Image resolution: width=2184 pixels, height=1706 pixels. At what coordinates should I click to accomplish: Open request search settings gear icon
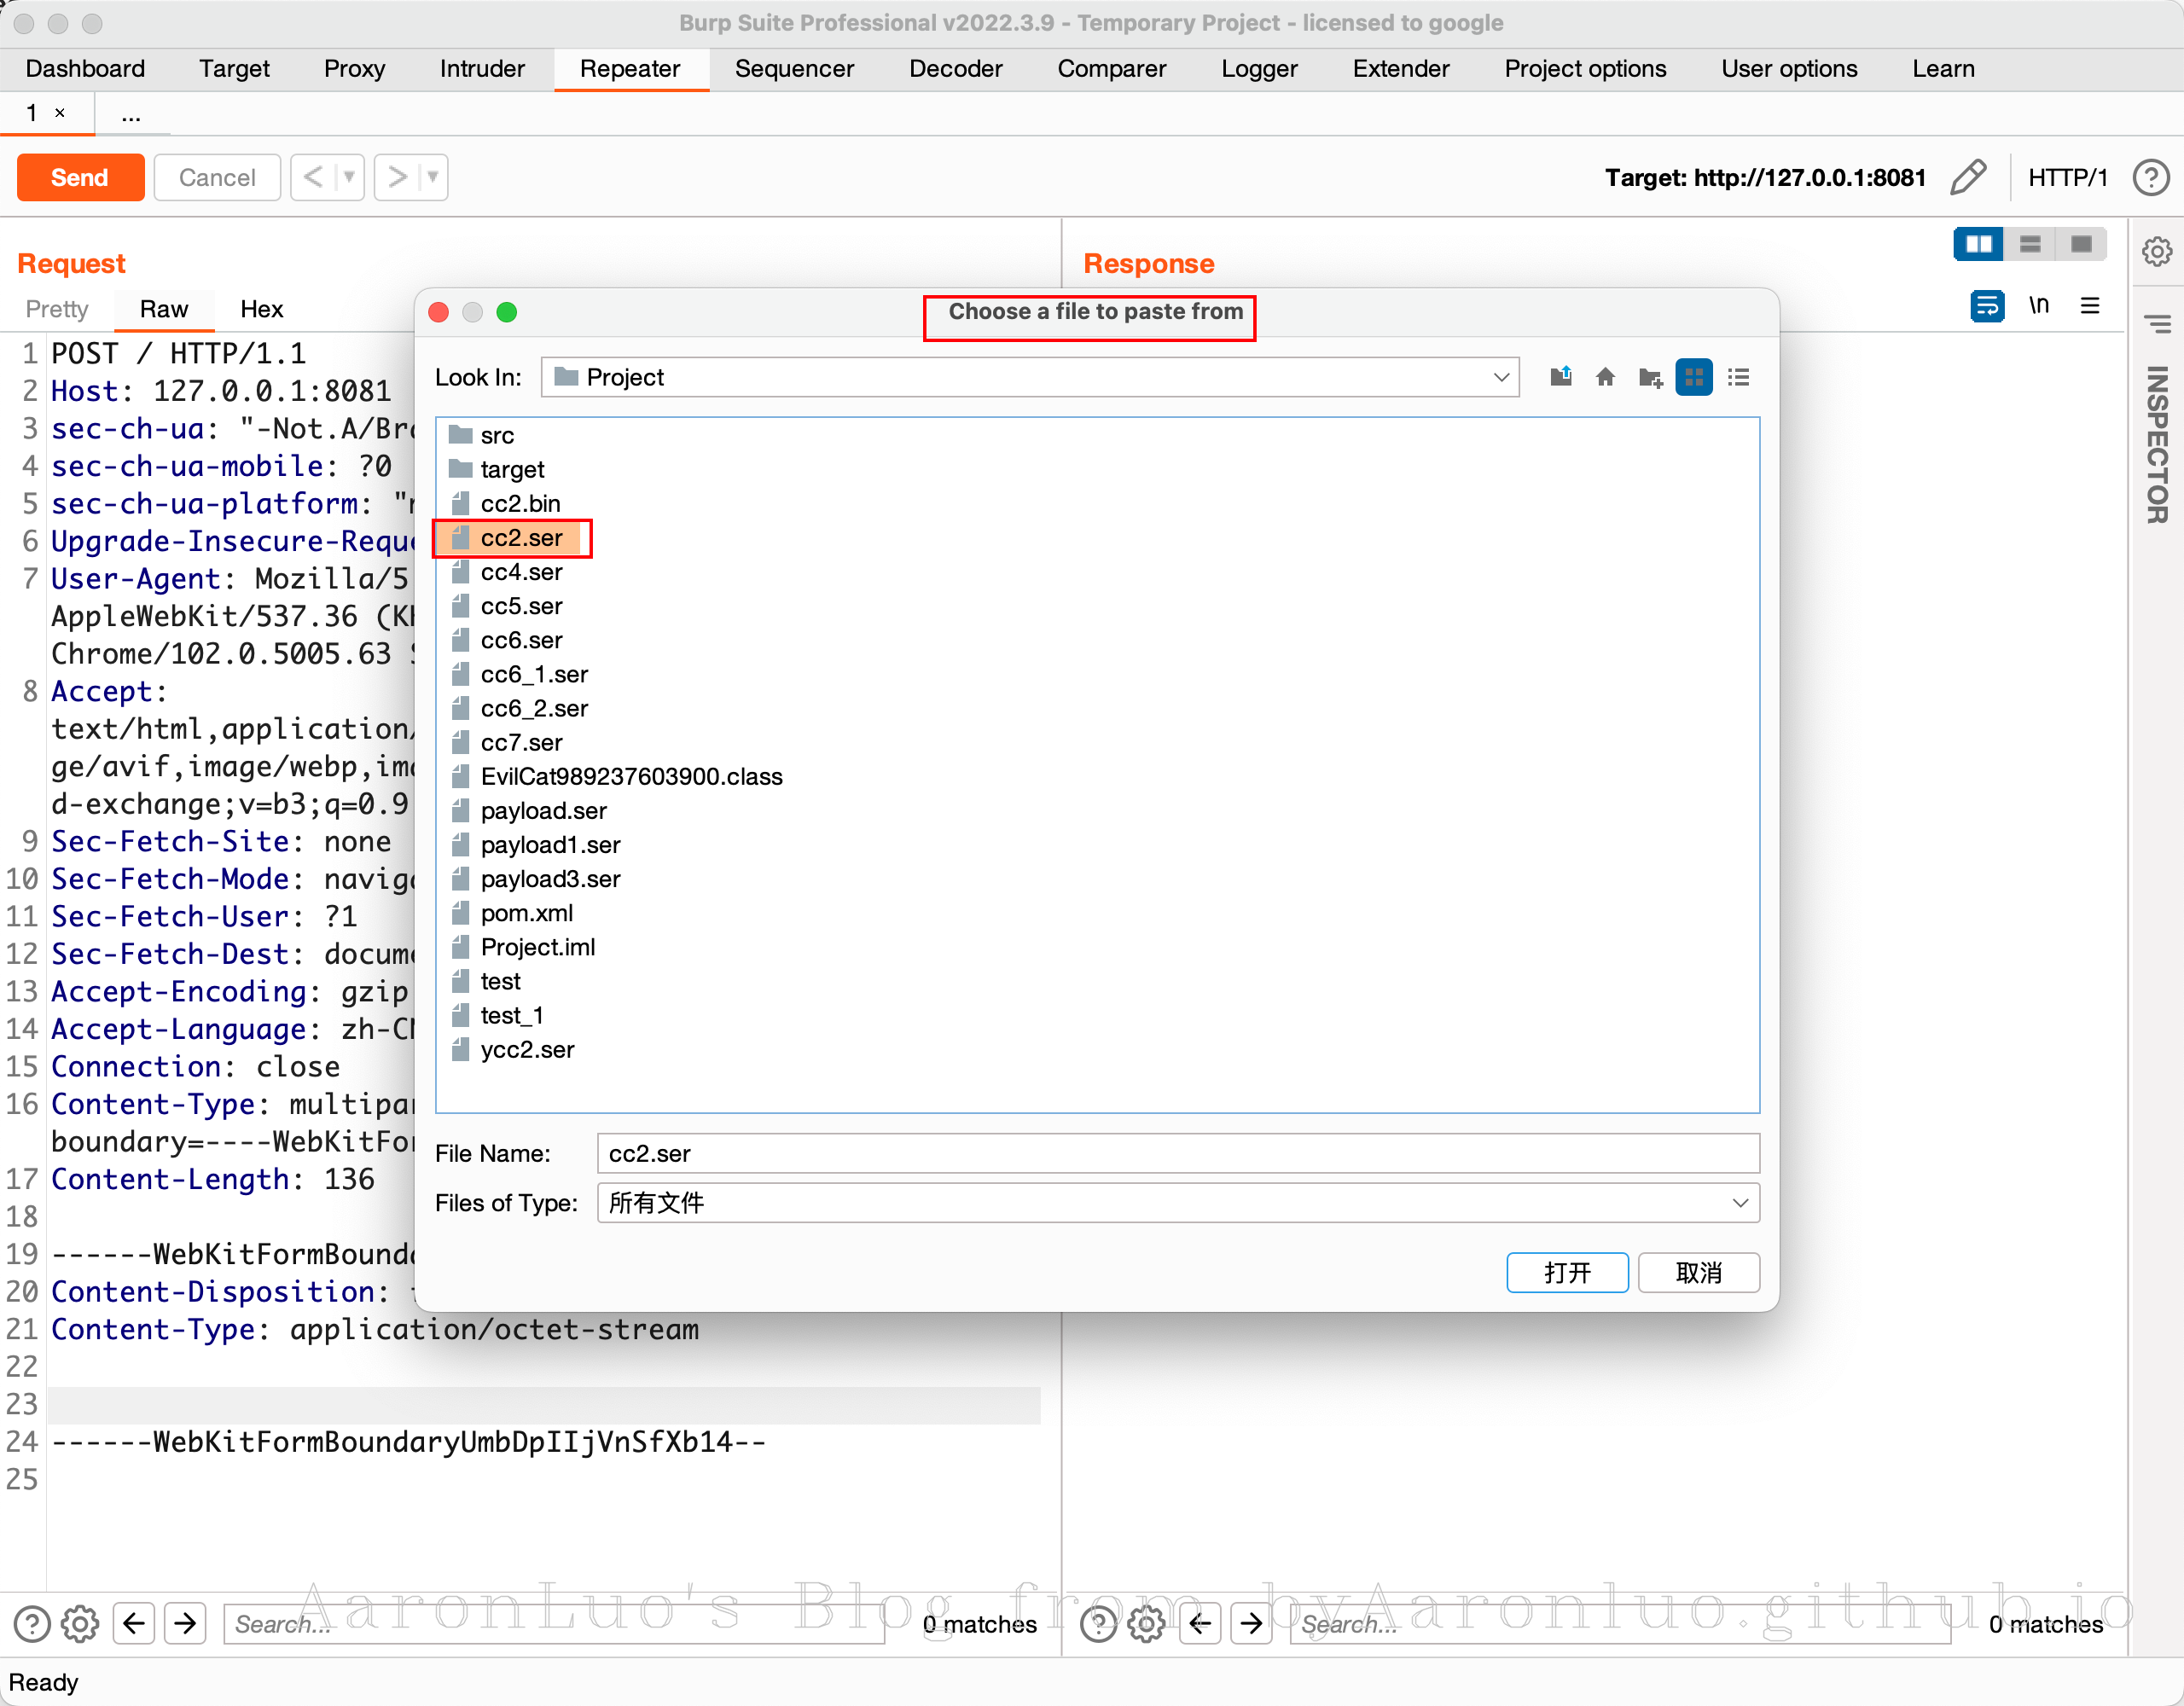80,1624
